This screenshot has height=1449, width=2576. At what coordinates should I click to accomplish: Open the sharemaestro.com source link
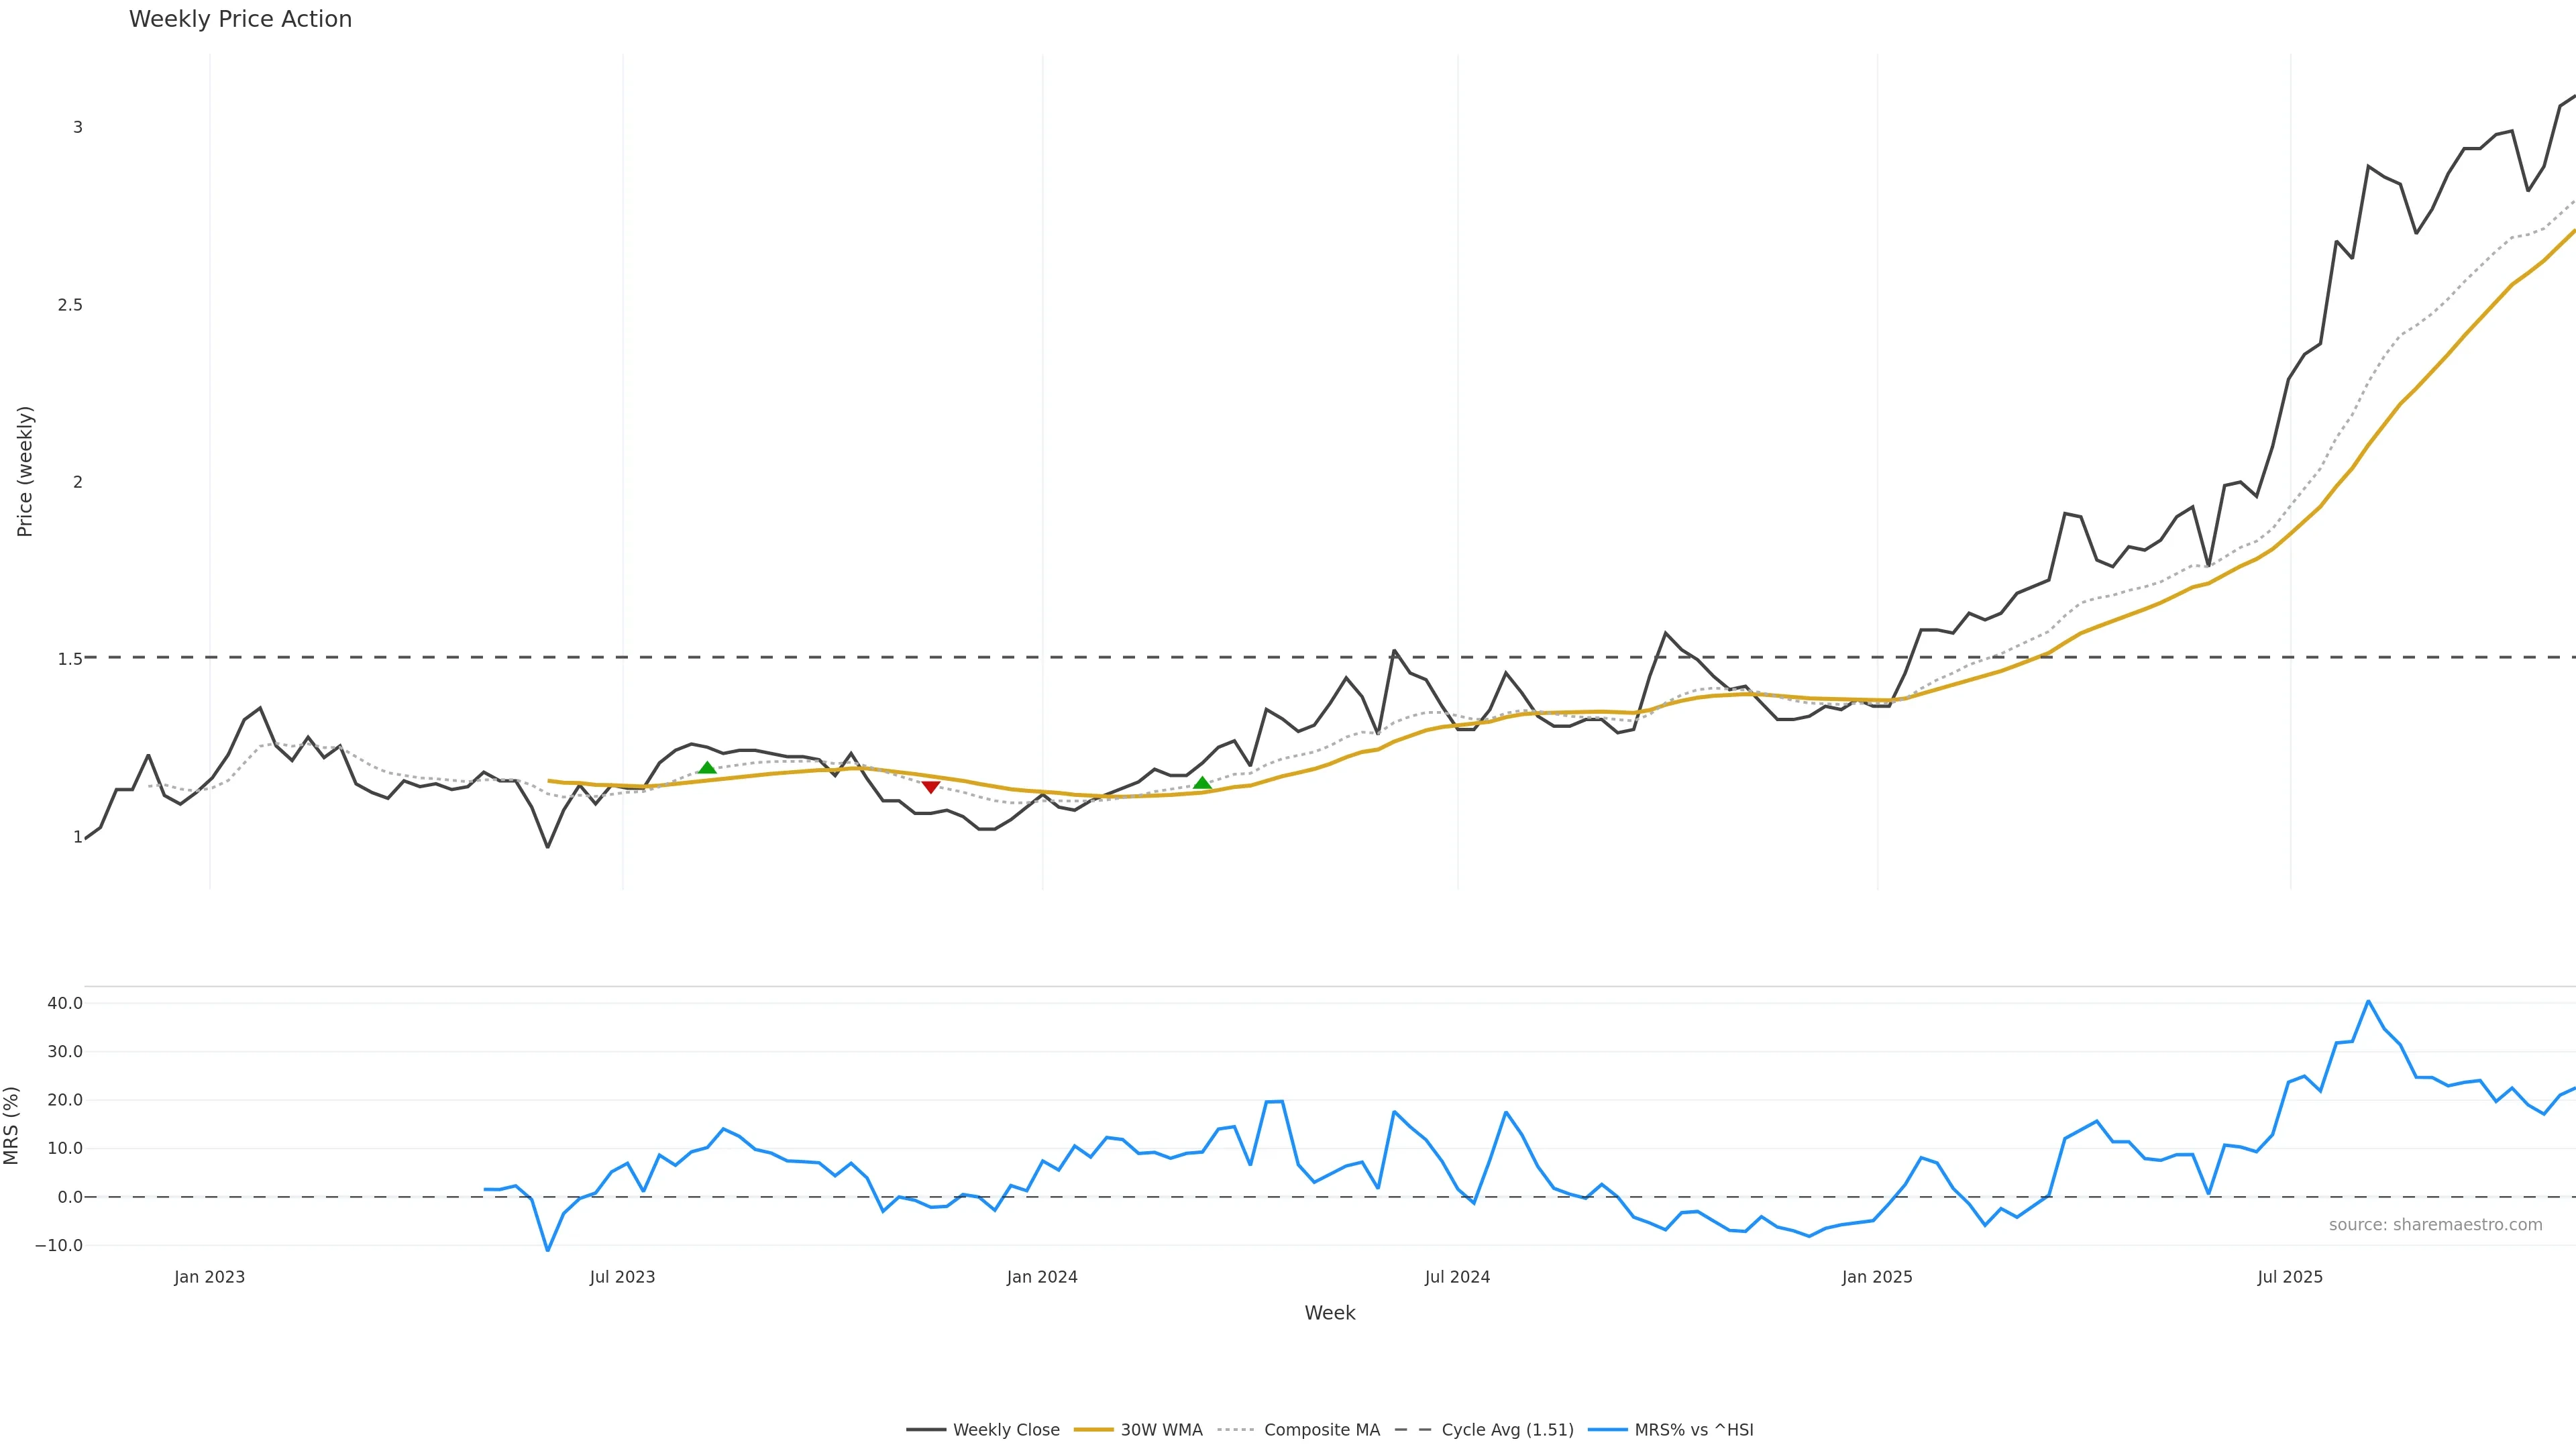[2435, 1225]
